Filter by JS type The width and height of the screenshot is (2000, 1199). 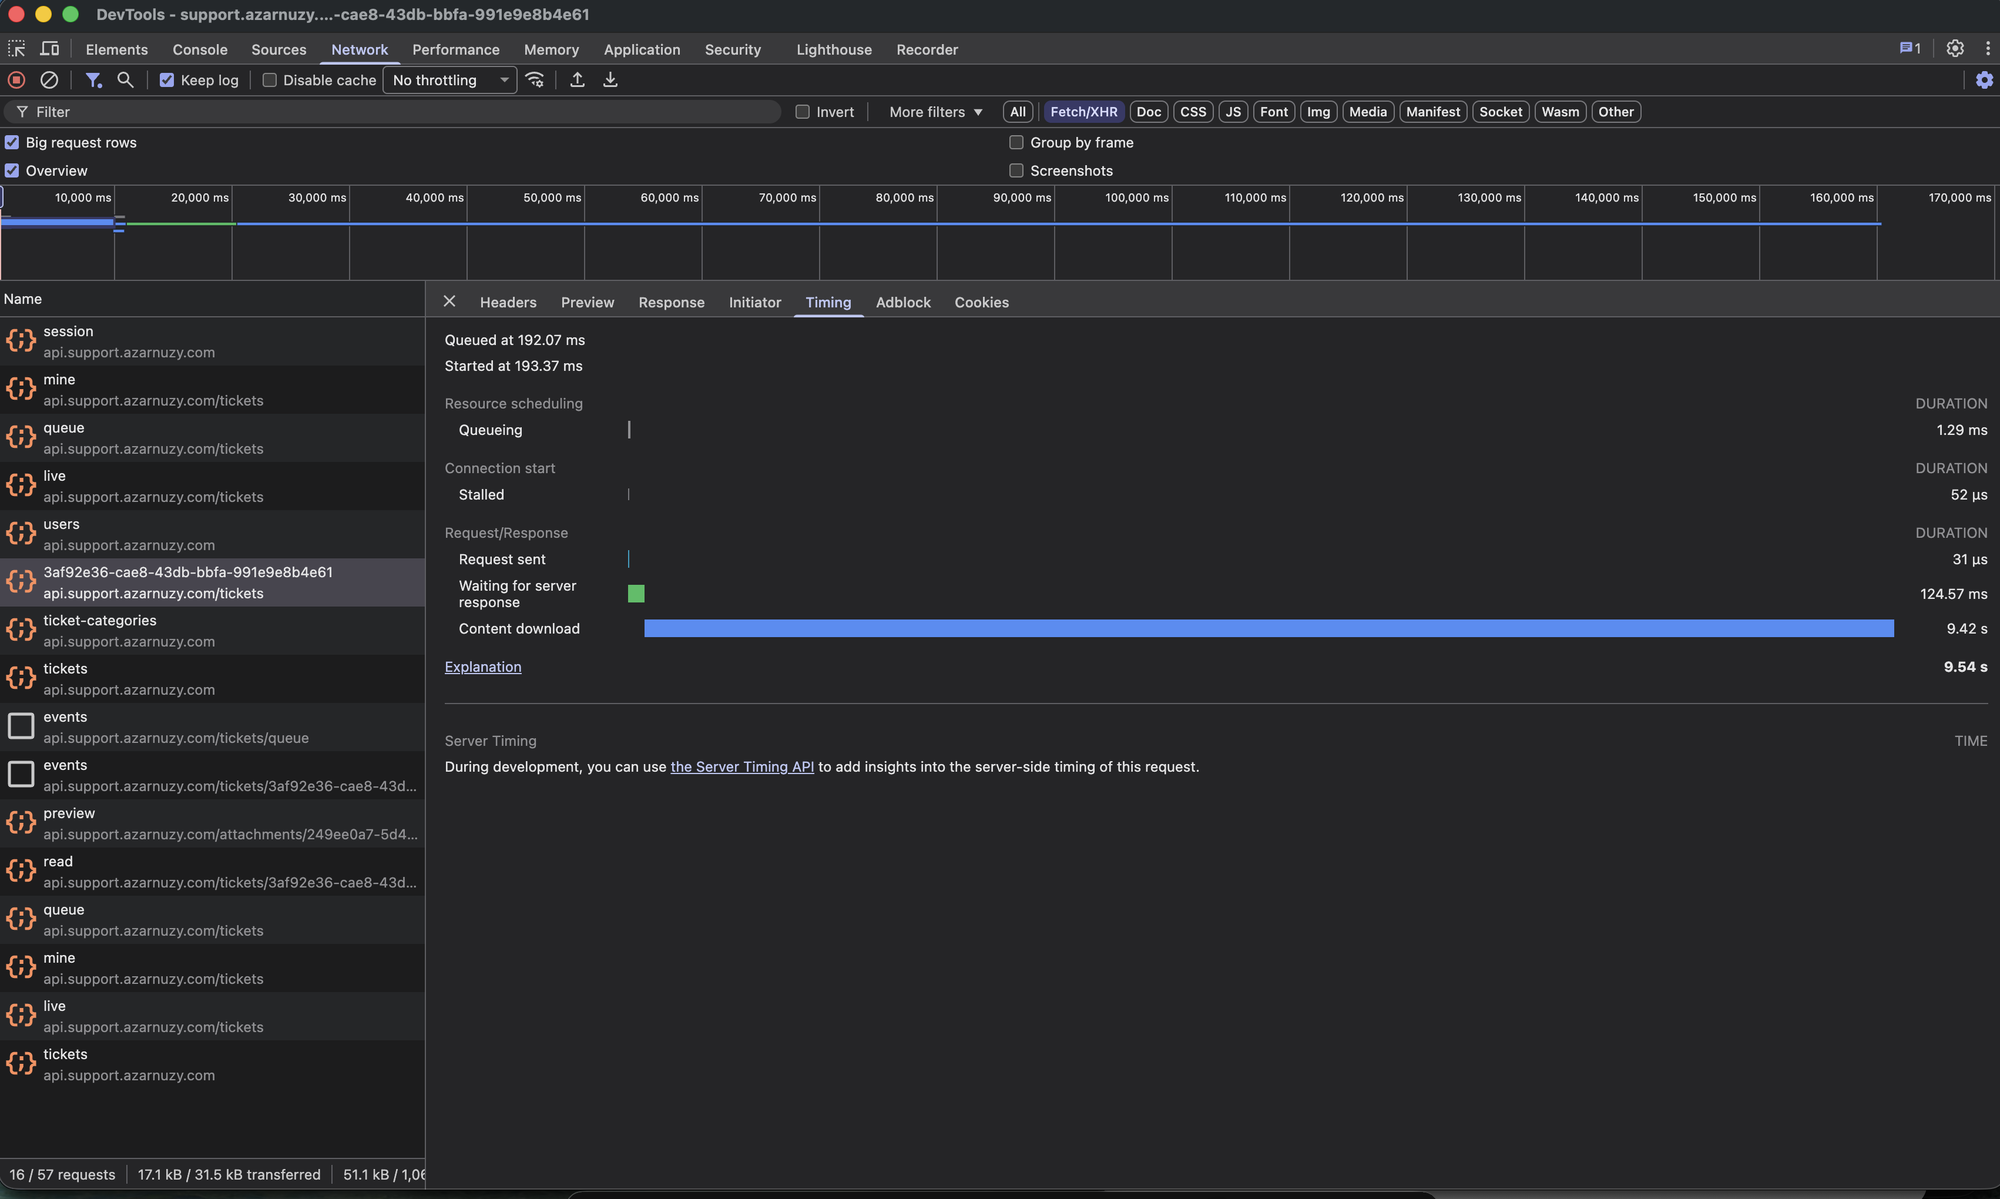click(x=1233, y=112)
